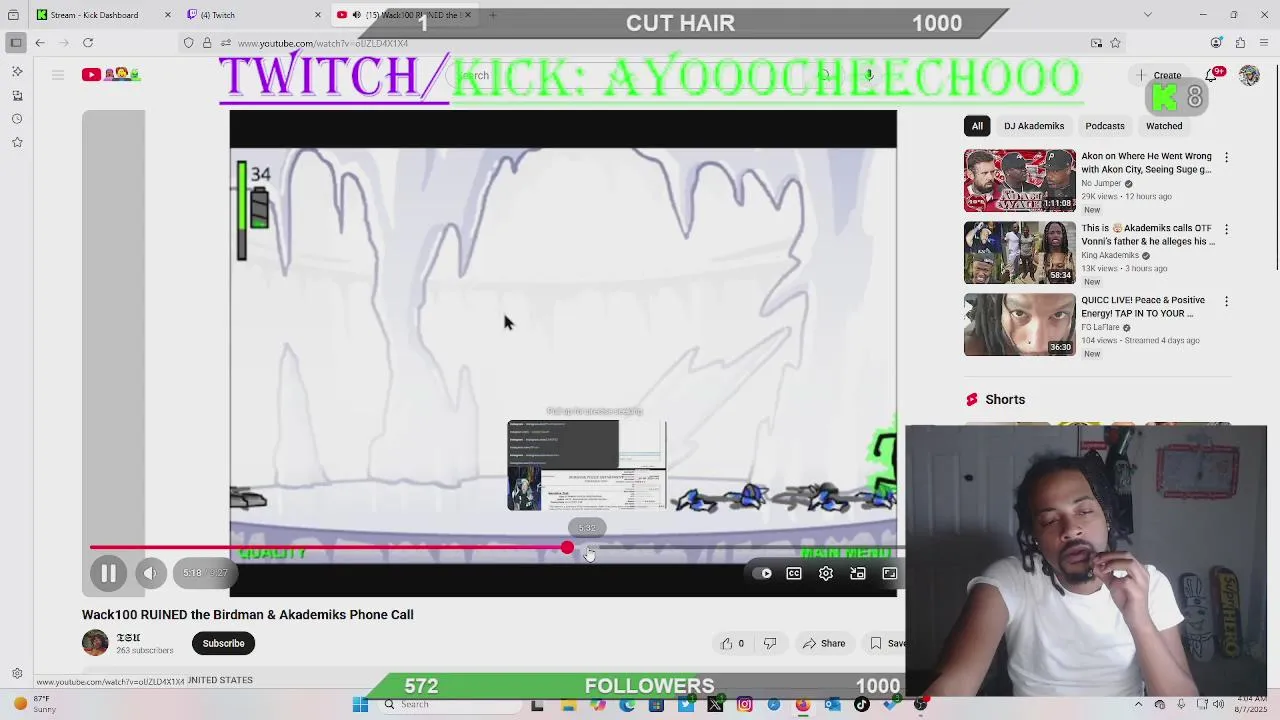1280x720 pixels.
Task: Go to YouTube home via logo
Action: (111, 74)
